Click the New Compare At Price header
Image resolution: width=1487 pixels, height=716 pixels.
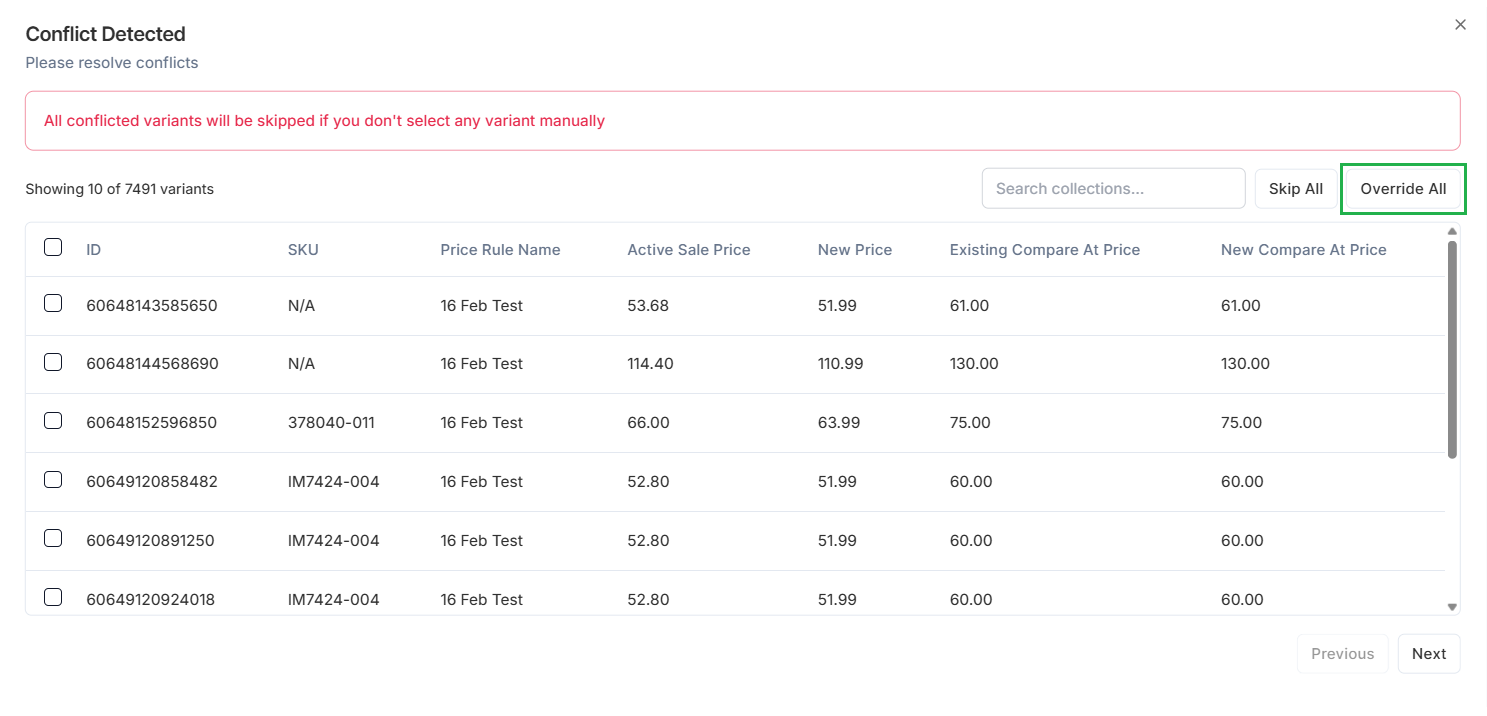click(x=1304, y=250)
